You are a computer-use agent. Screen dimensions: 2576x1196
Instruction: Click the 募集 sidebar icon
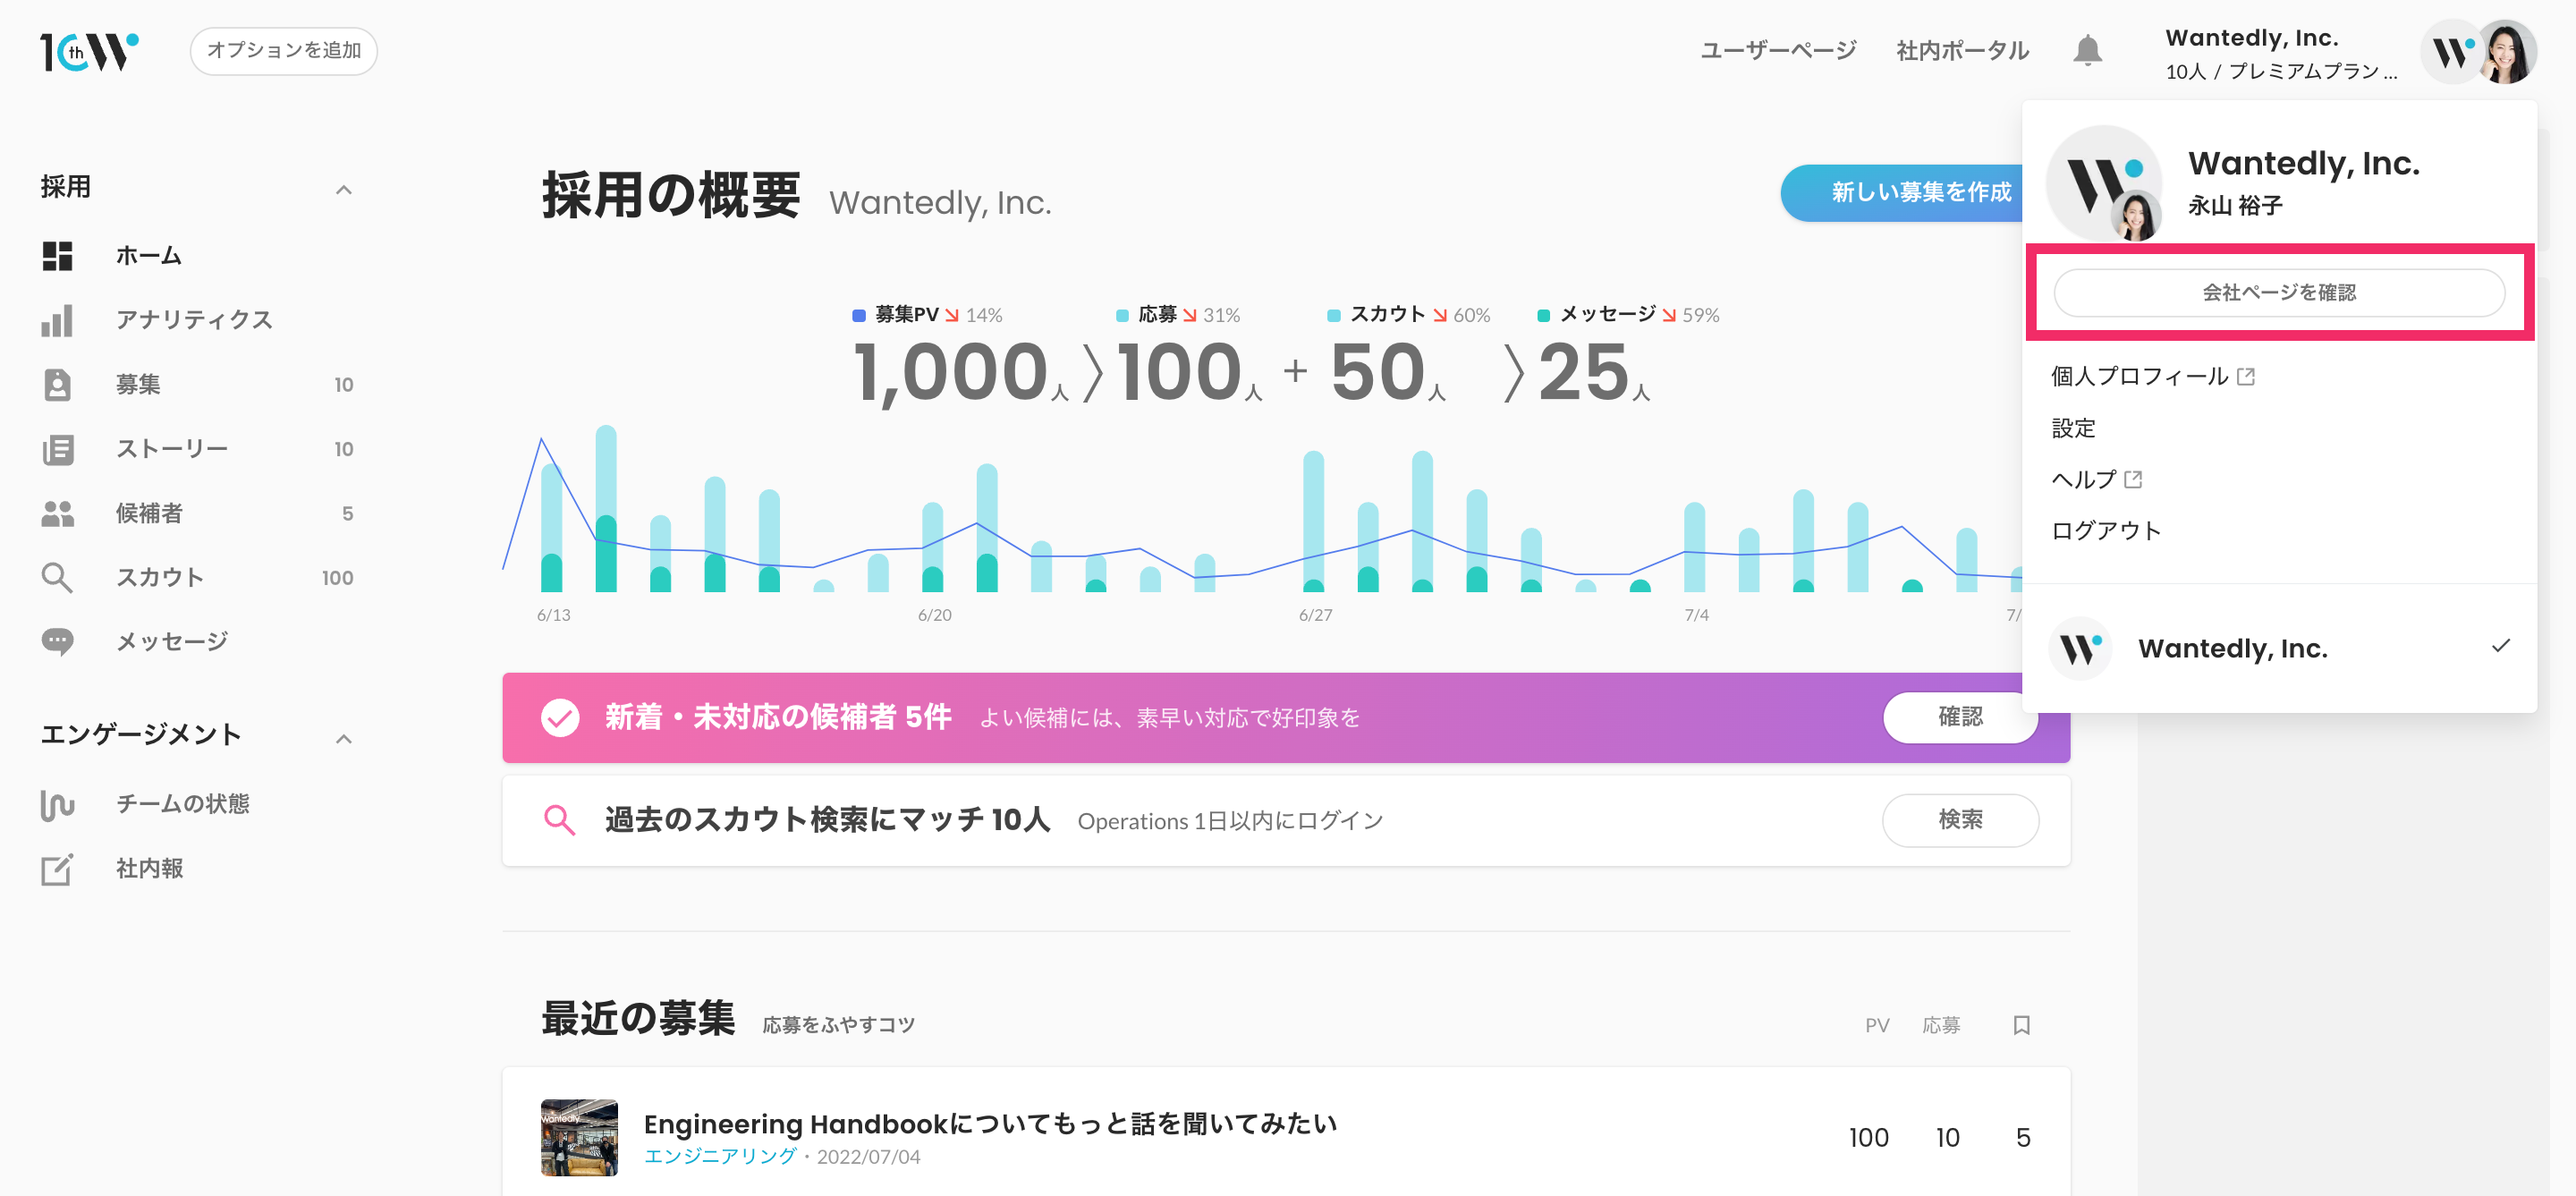[x=57, y=384]
